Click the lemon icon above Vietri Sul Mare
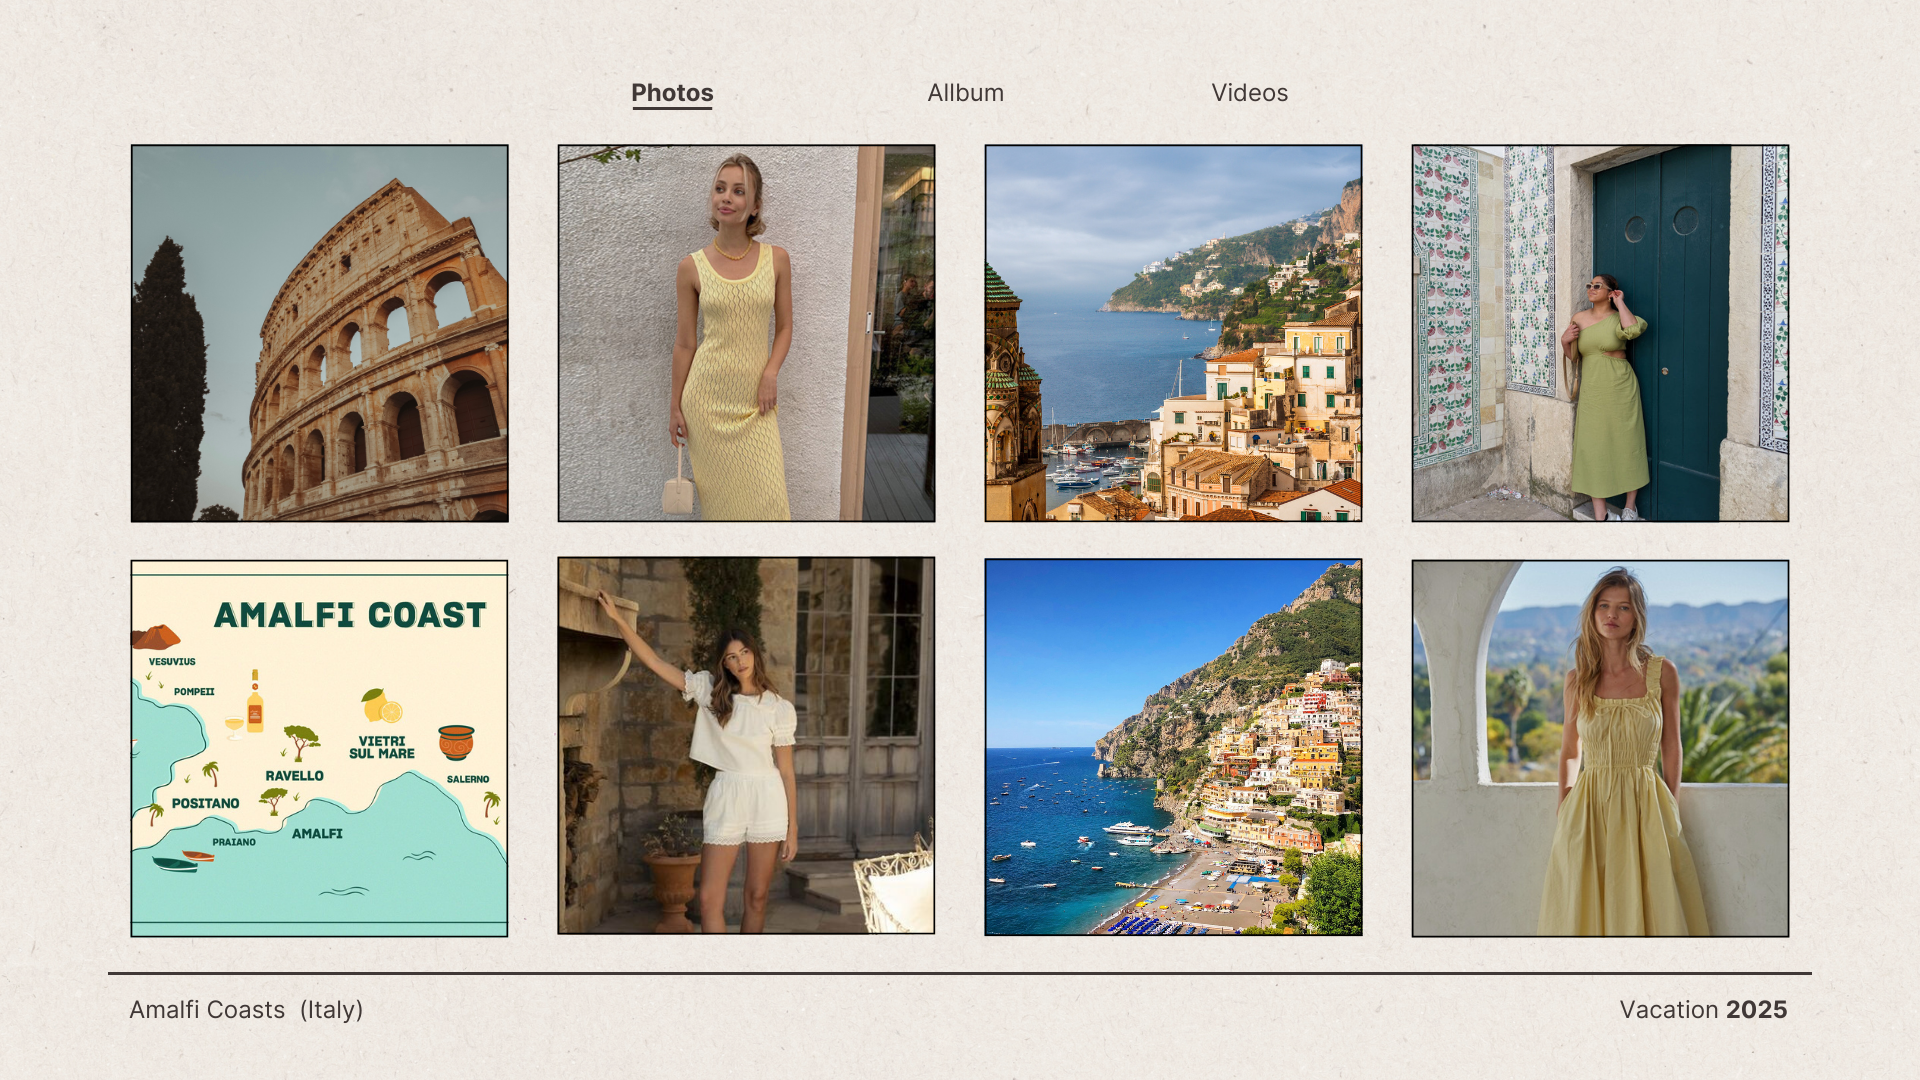1920x1080 pixels. [x=381, y=706]
